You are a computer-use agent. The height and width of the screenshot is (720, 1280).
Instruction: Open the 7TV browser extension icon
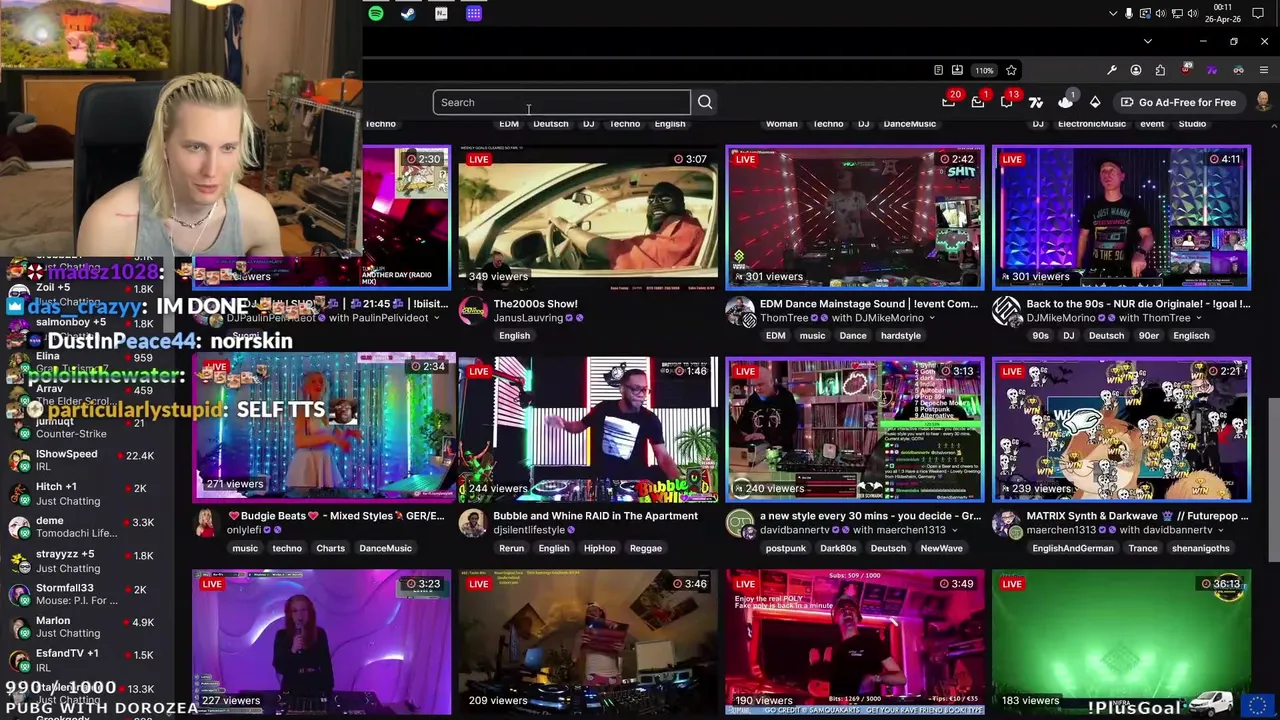coord(1212,70)
